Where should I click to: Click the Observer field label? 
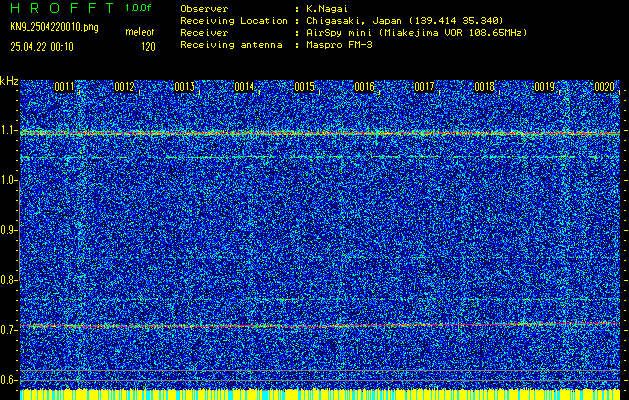pos(204,9)
